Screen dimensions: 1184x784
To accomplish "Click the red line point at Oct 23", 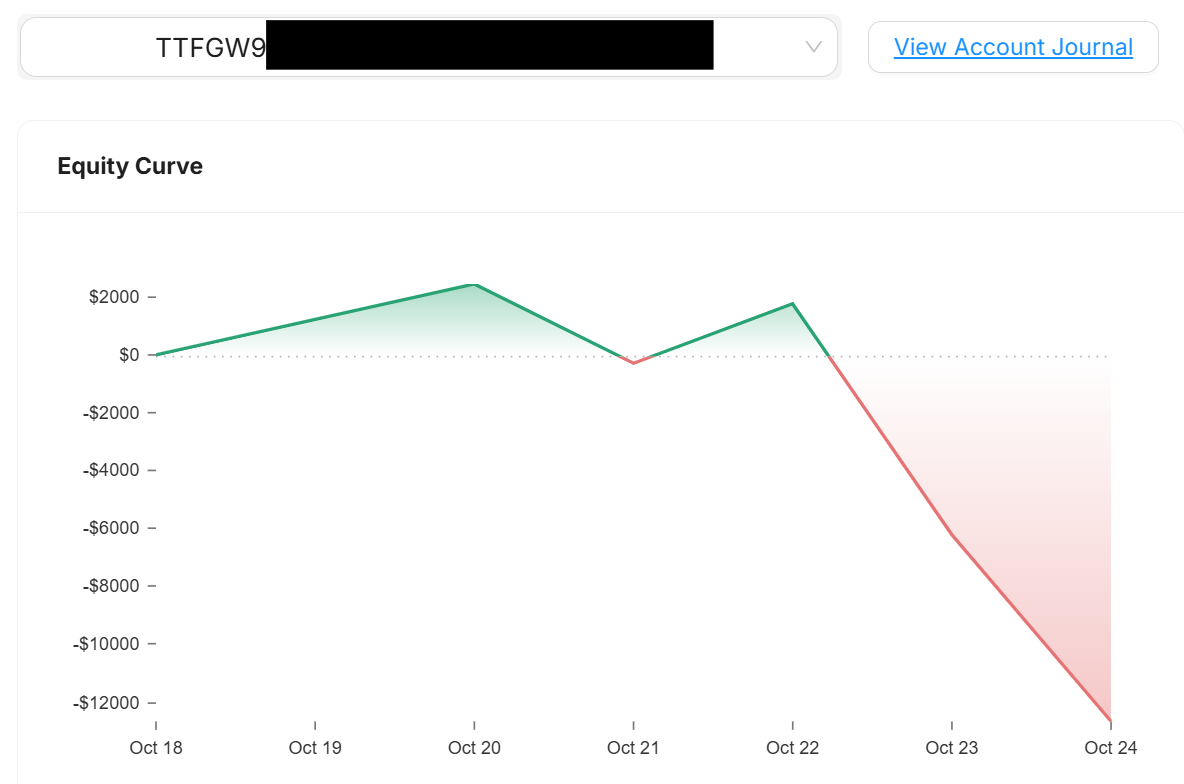I will tap(952, 536).
